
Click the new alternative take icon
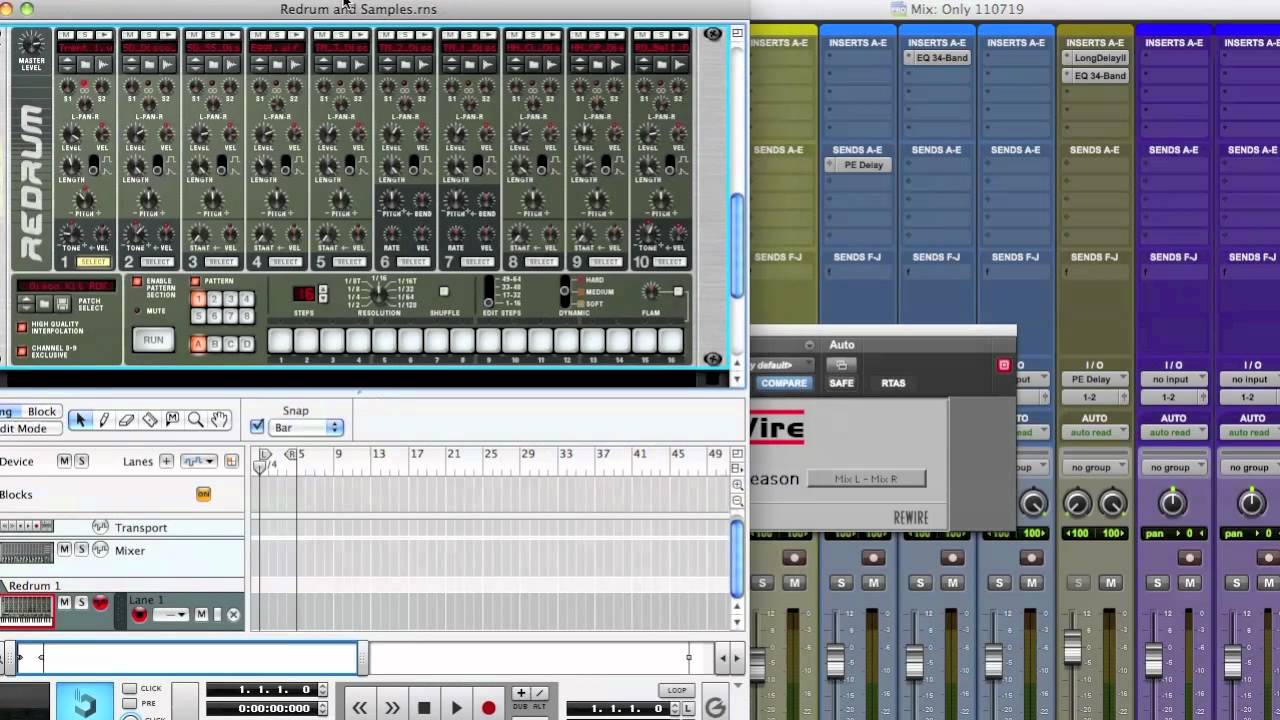(540, 692)
